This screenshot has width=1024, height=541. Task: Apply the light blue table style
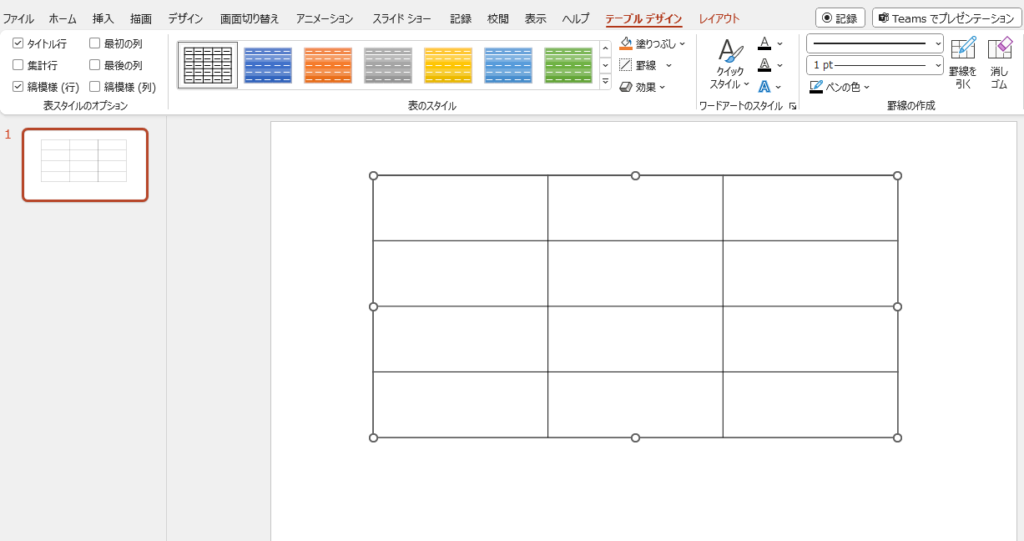pyautogui.click(x=508, y=65)
